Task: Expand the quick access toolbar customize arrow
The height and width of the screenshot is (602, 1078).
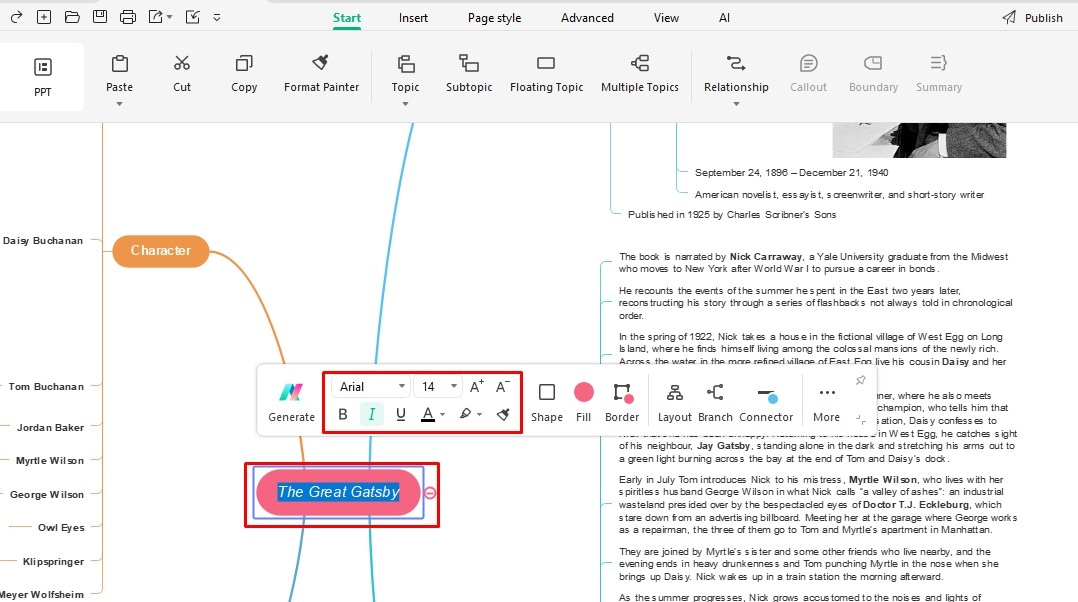Action: (217, 17)
